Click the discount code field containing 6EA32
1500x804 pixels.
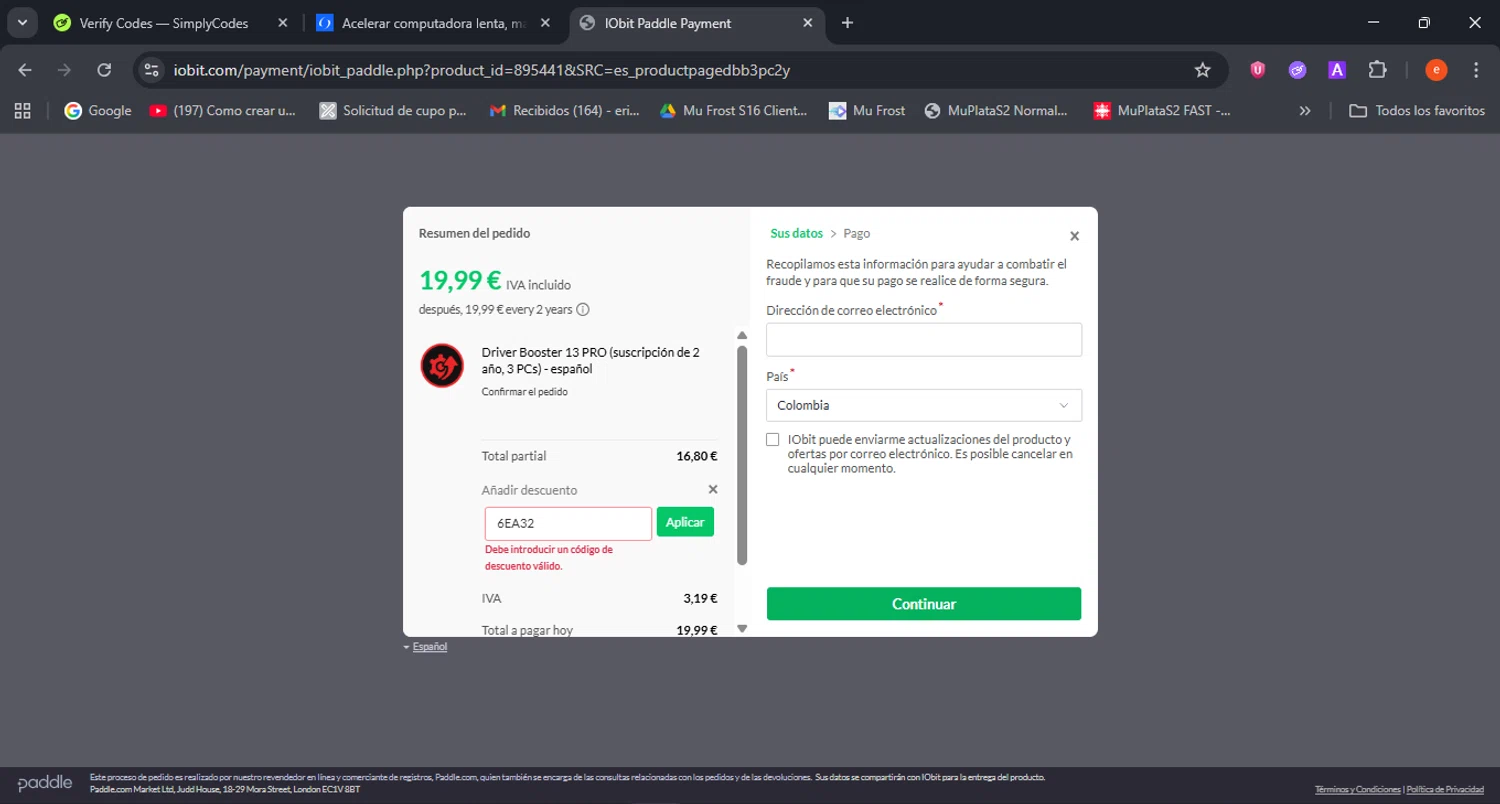coord(568,523)
